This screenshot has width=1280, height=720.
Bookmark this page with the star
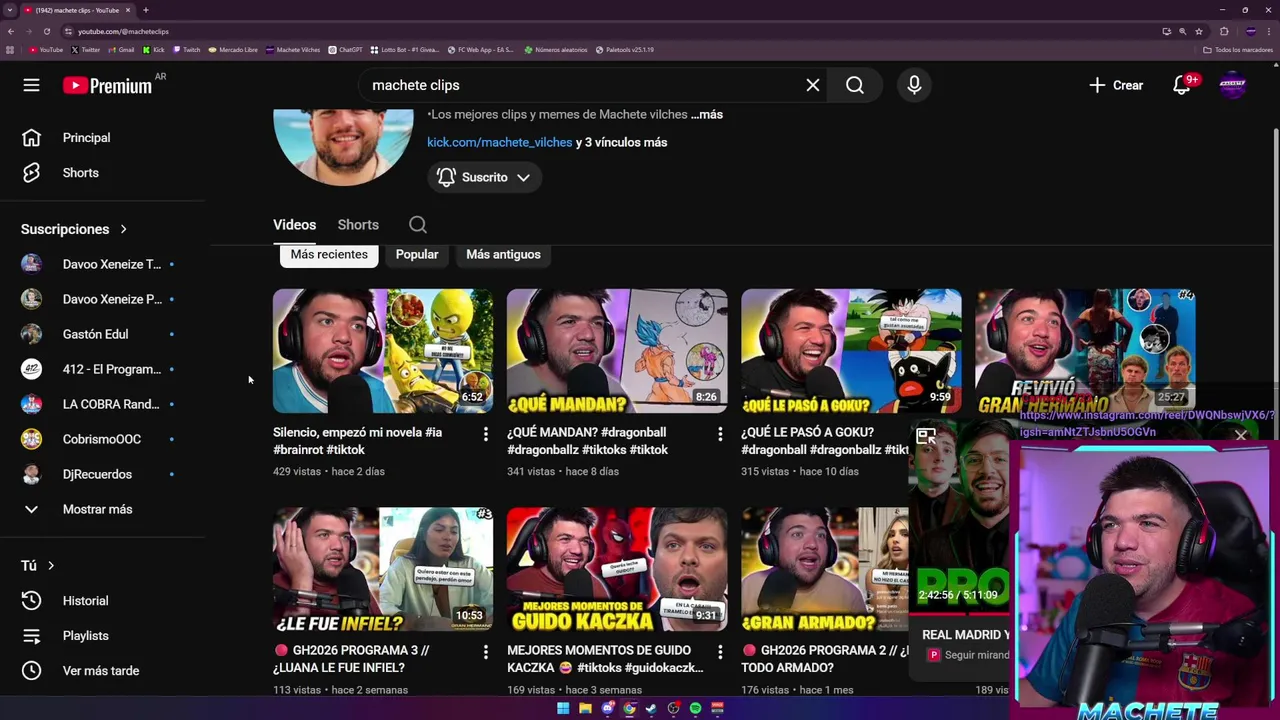[x=1199, y=31]
